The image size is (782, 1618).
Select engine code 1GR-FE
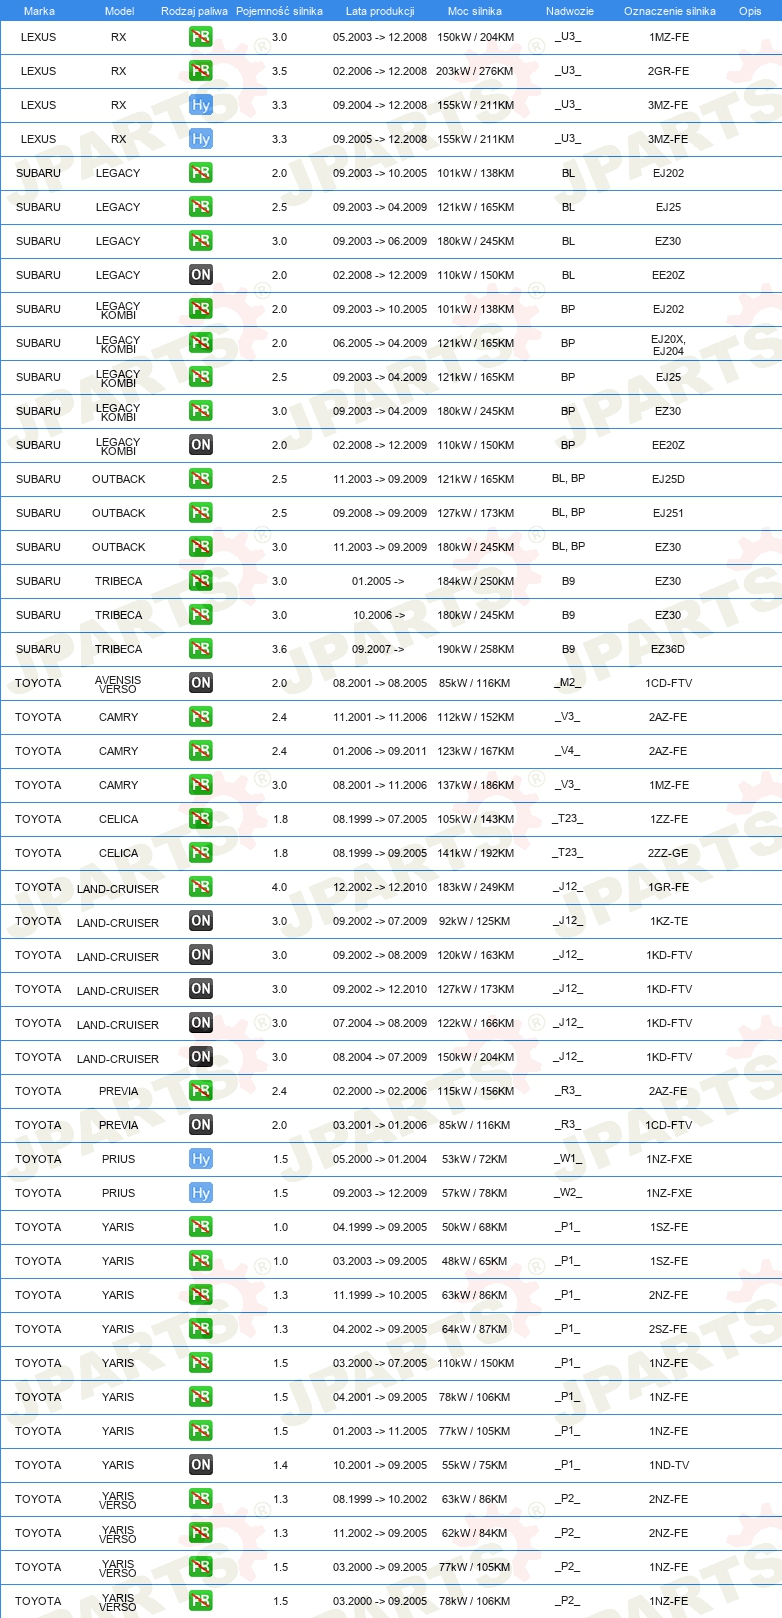(x=668, y=887)
